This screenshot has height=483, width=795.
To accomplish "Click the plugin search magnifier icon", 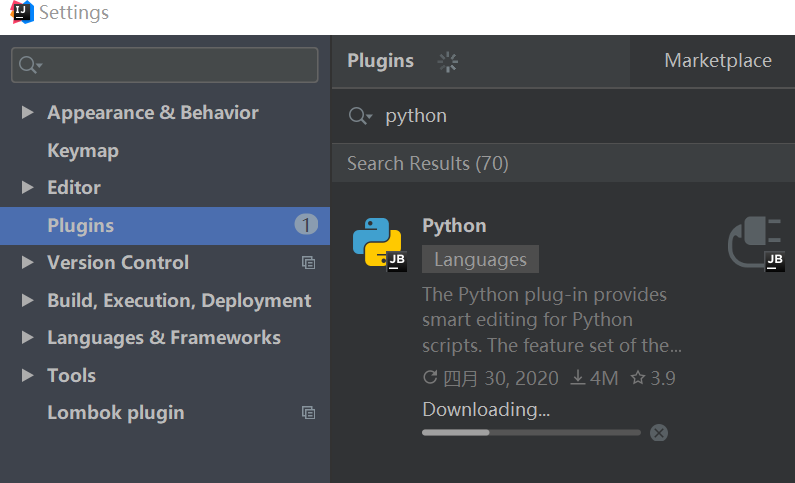I will coord(359,116).
